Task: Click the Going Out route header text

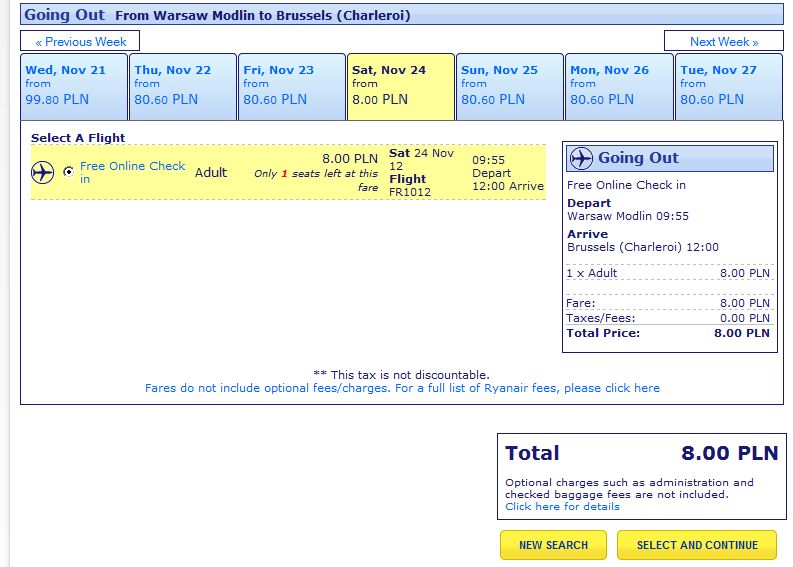Action: 217,15
